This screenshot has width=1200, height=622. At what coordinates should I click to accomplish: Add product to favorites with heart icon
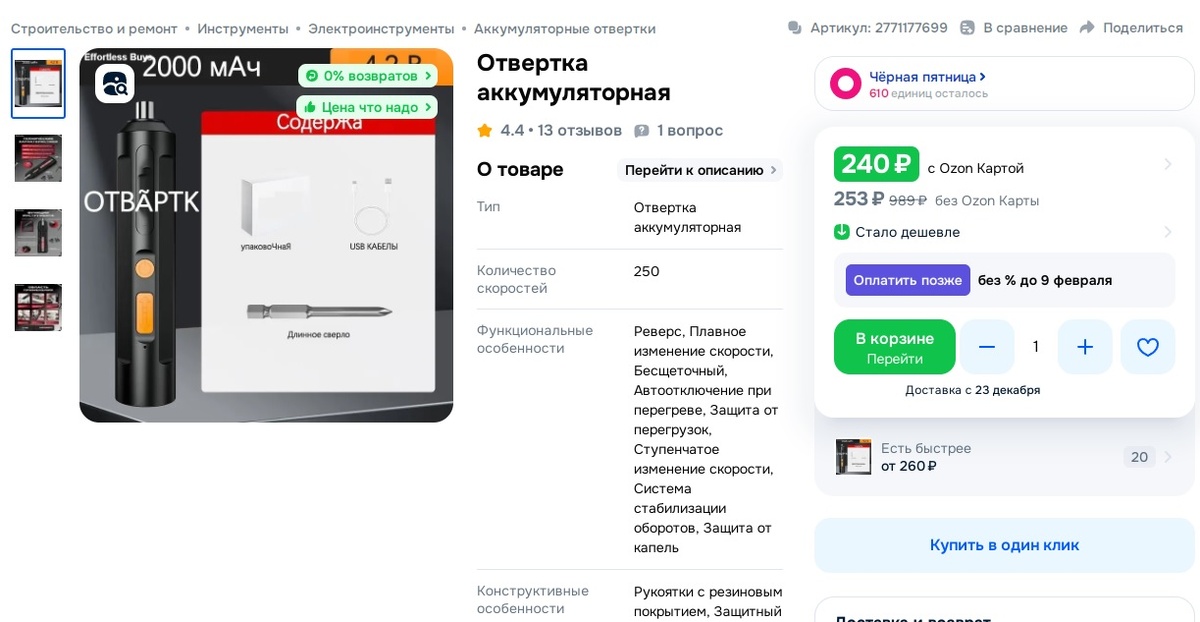click(x=1148, y=347)
